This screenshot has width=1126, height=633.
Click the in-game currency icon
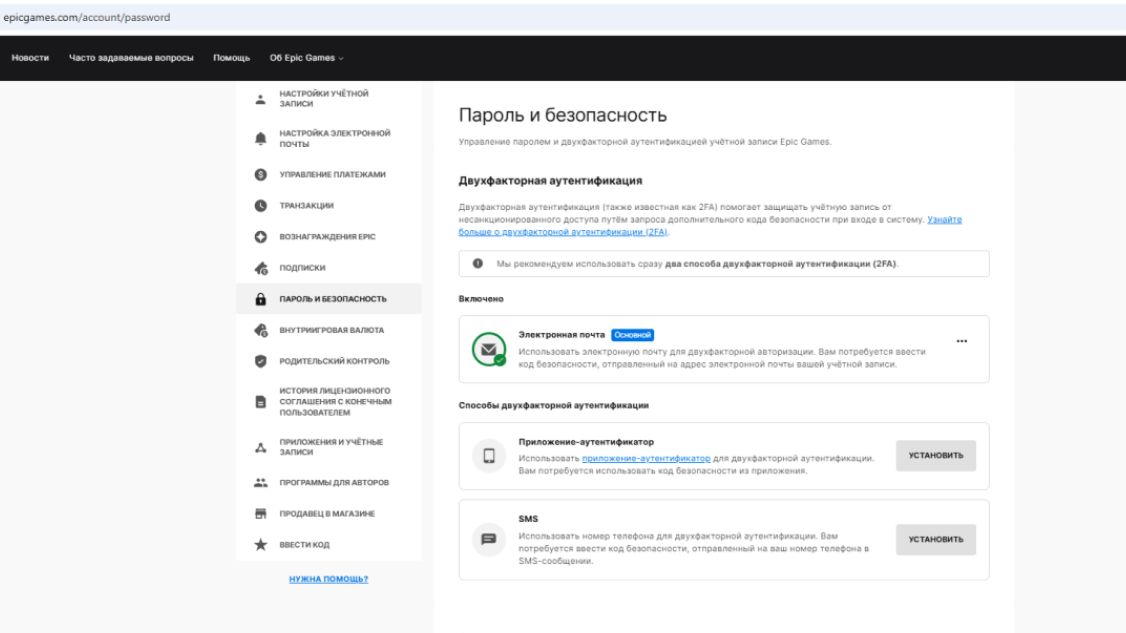[x=261, y=330]
